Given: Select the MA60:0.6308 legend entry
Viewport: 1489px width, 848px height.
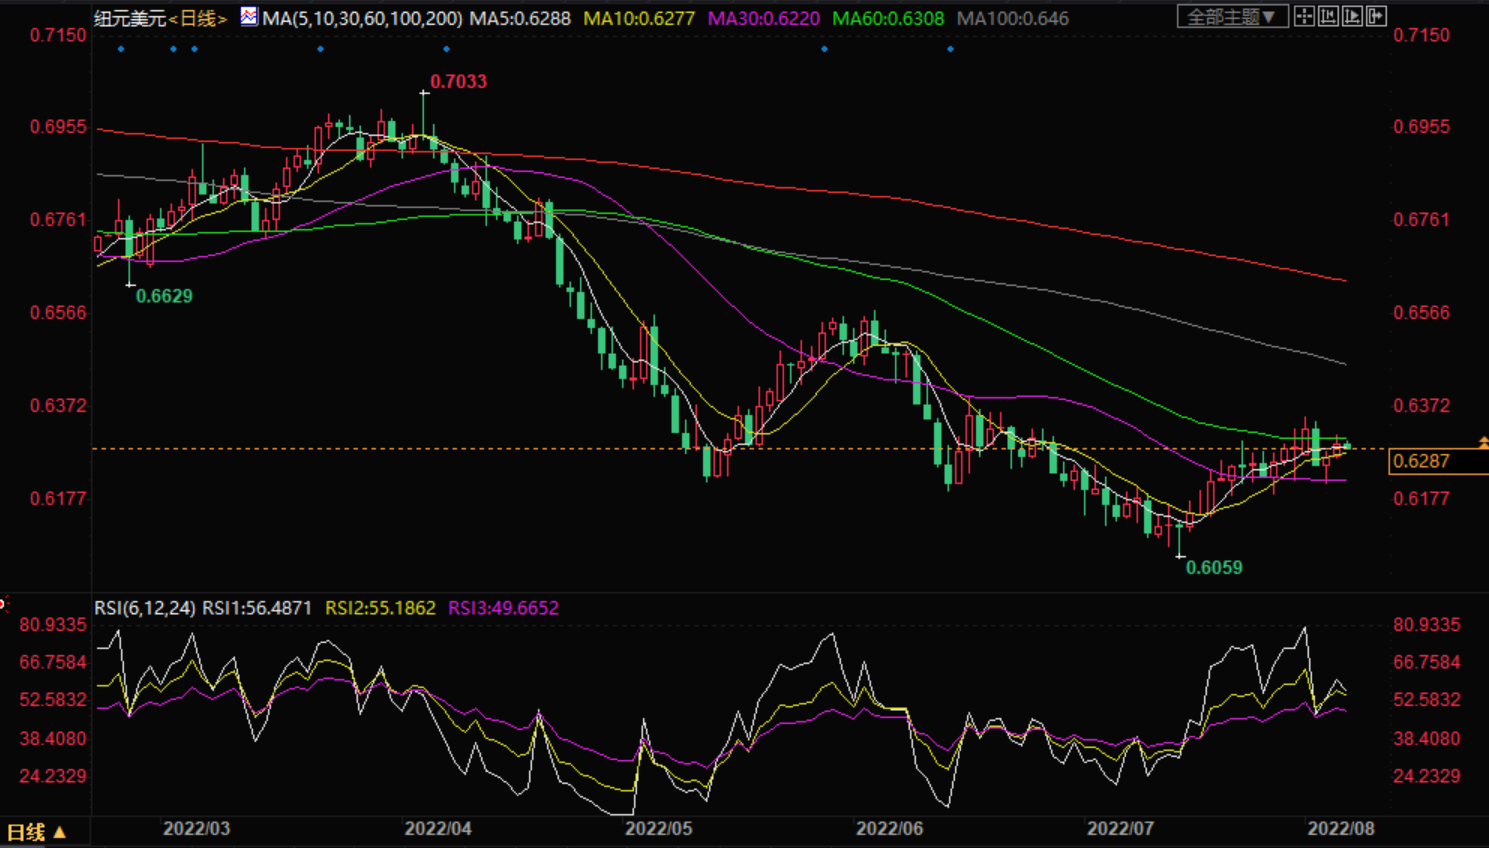Looking at the screenshot, I should point(888,18).
